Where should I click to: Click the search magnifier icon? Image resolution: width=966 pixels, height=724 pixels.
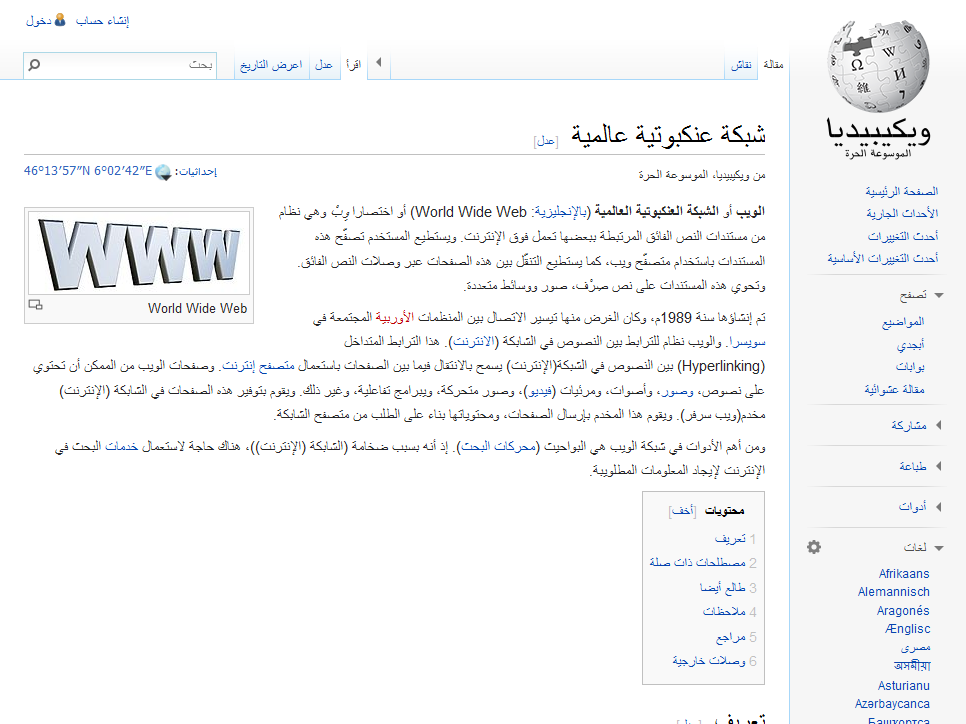(x=34, y=65)
